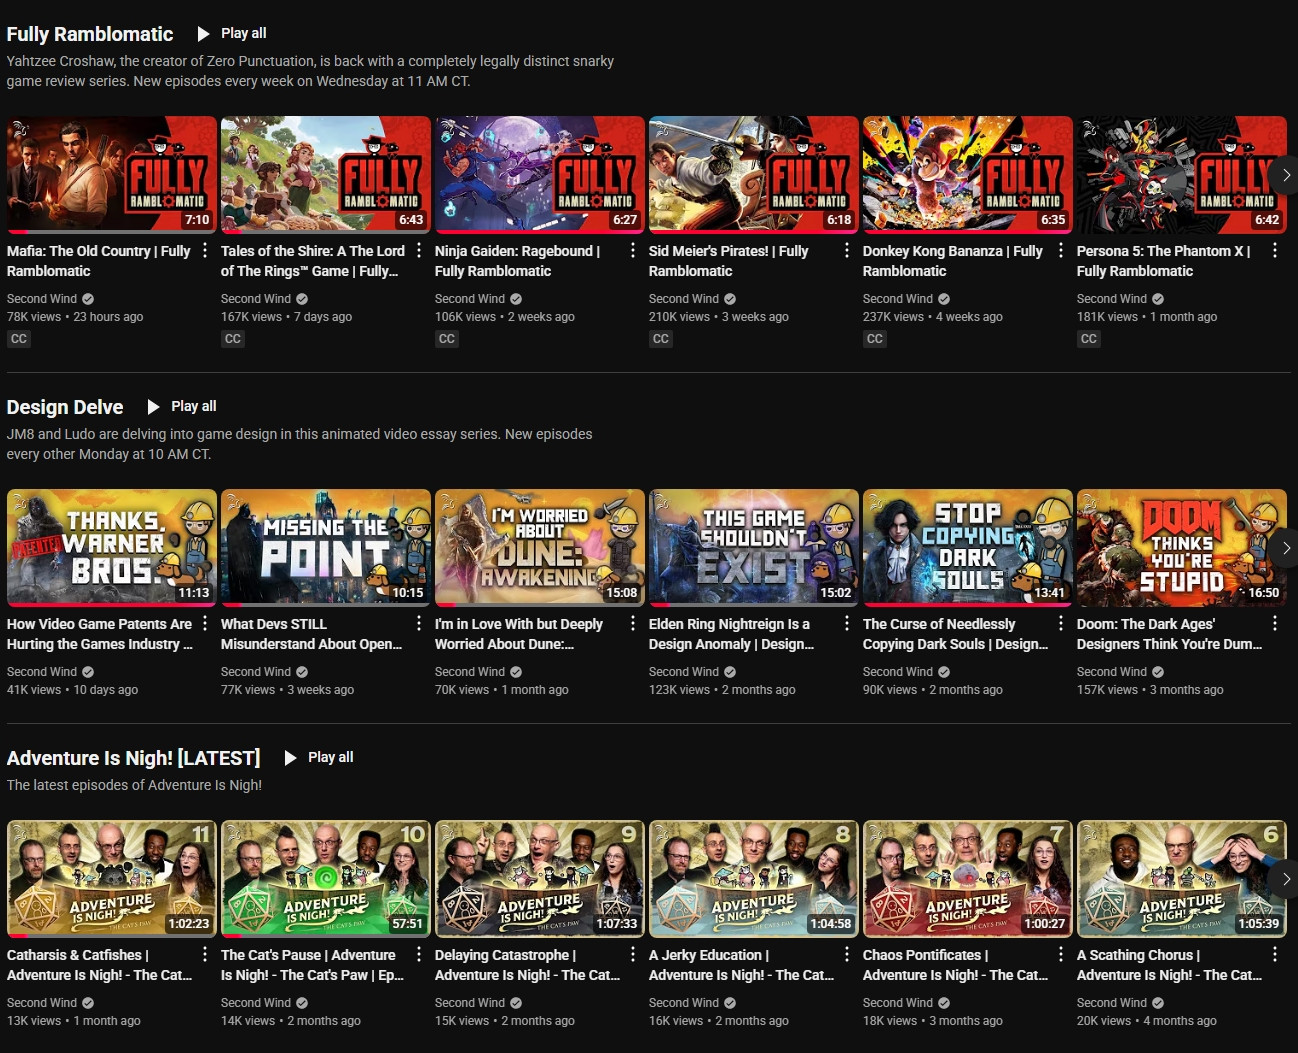Open I'm Worried About Dune thumbnail
1298x1053 pixels.
coord(540,548)
